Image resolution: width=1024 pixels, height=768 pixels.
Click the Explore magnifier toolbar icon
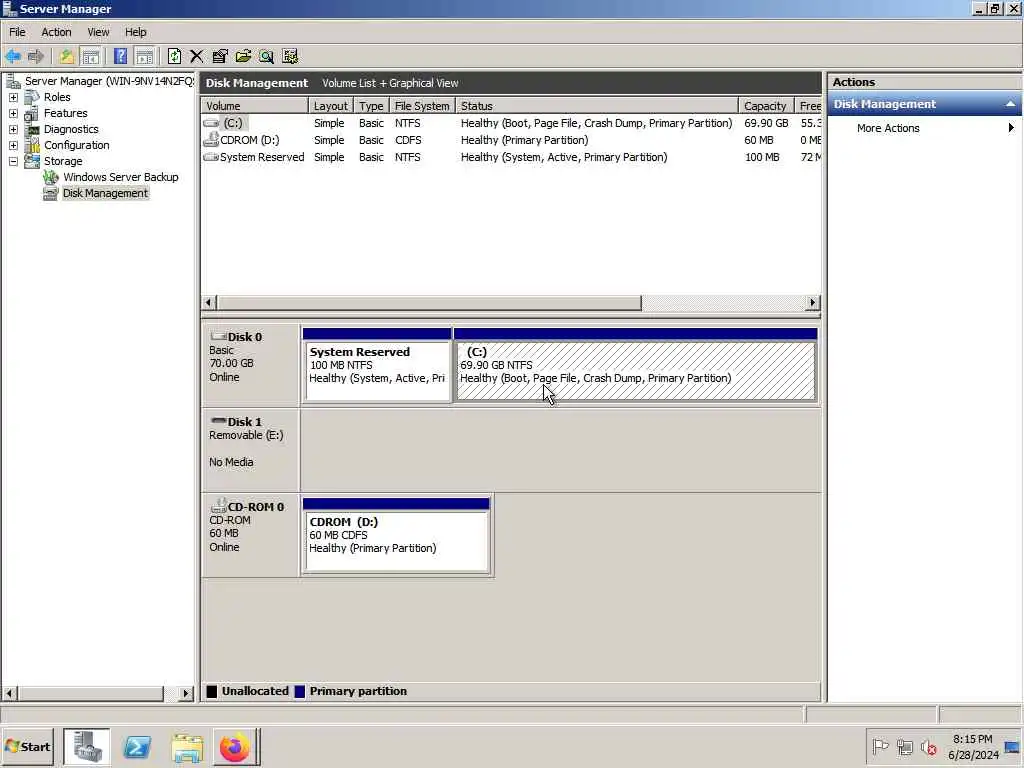tap(266, 56)
